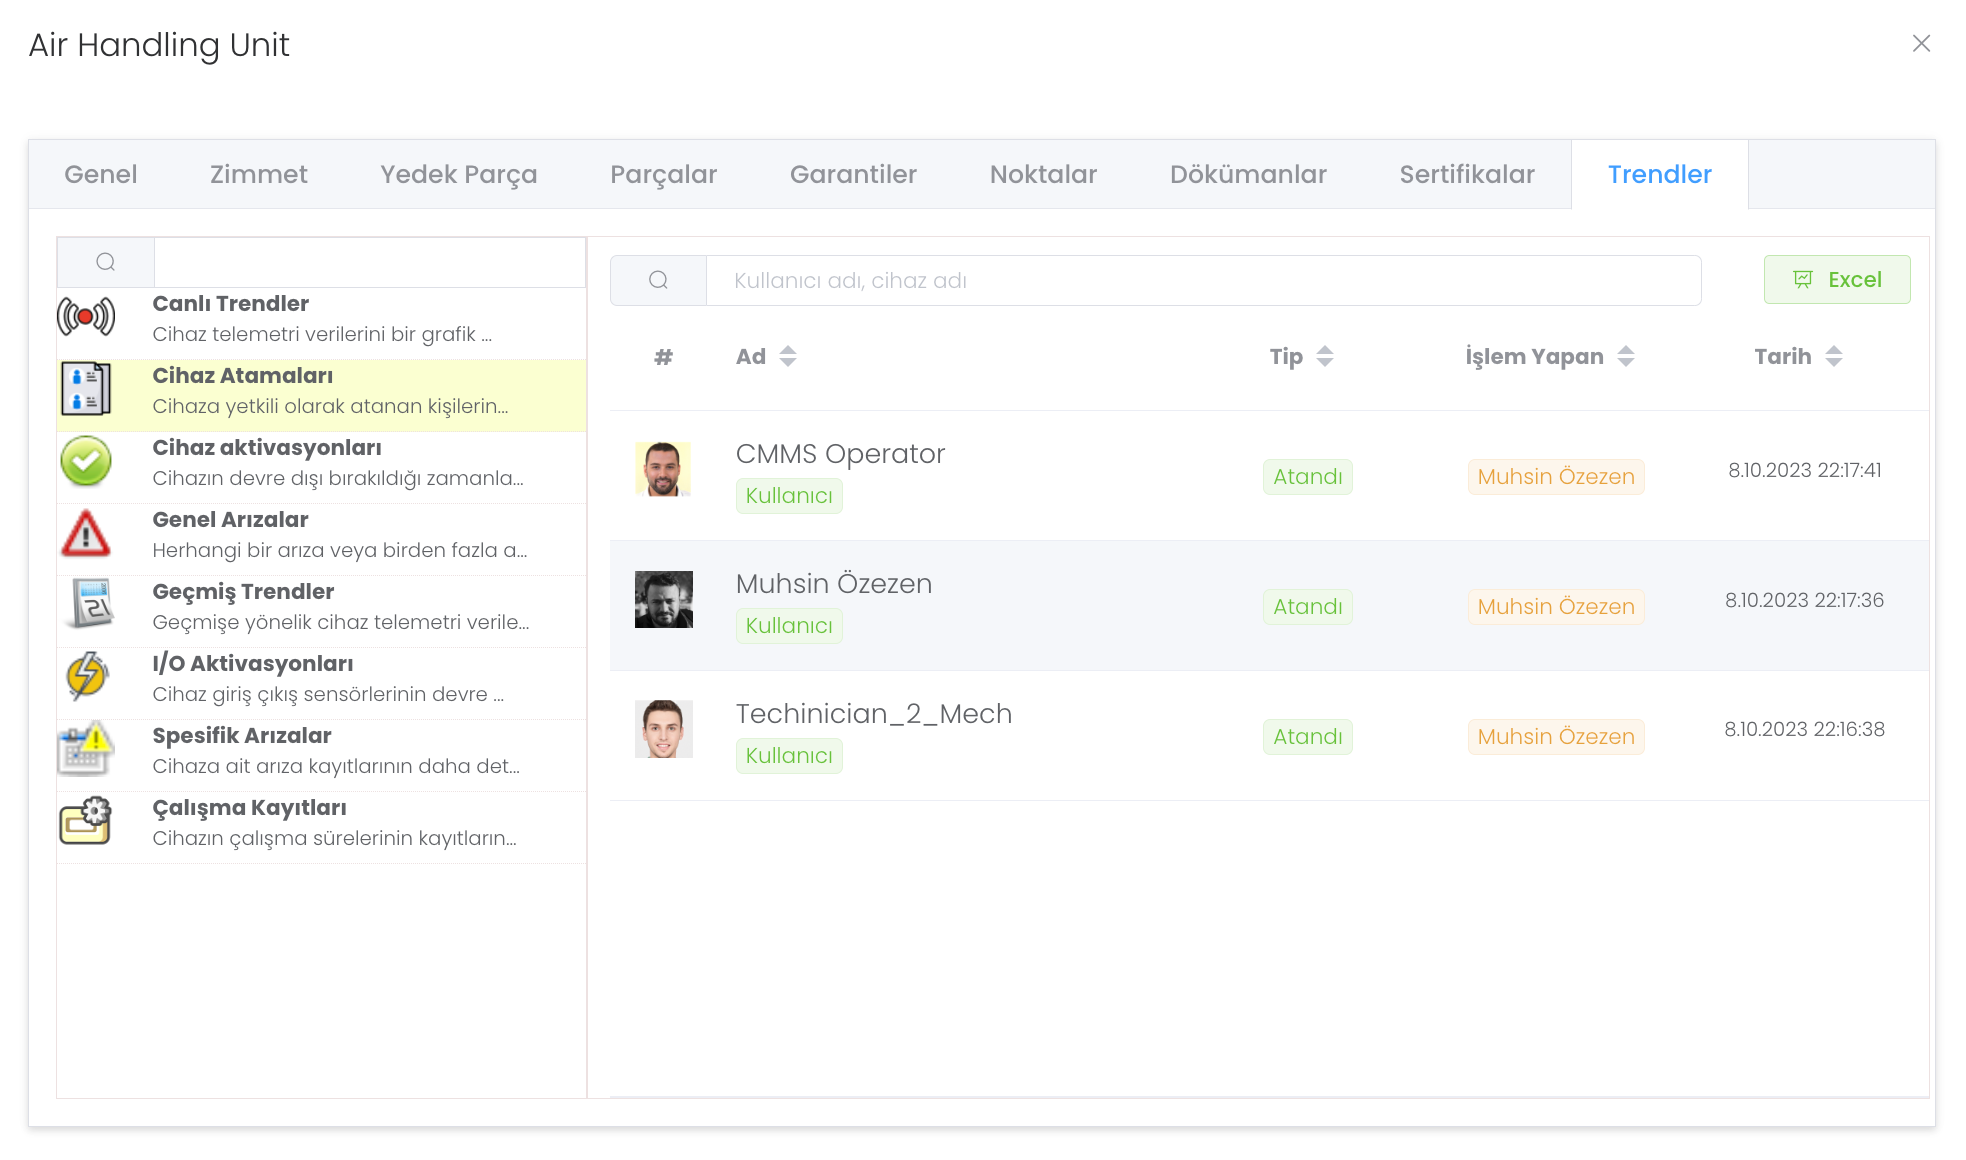Viewport: 1966px width, 1160px height.
Task: Switch to the Yedek Parça tab
Action: tap(458, 175)
